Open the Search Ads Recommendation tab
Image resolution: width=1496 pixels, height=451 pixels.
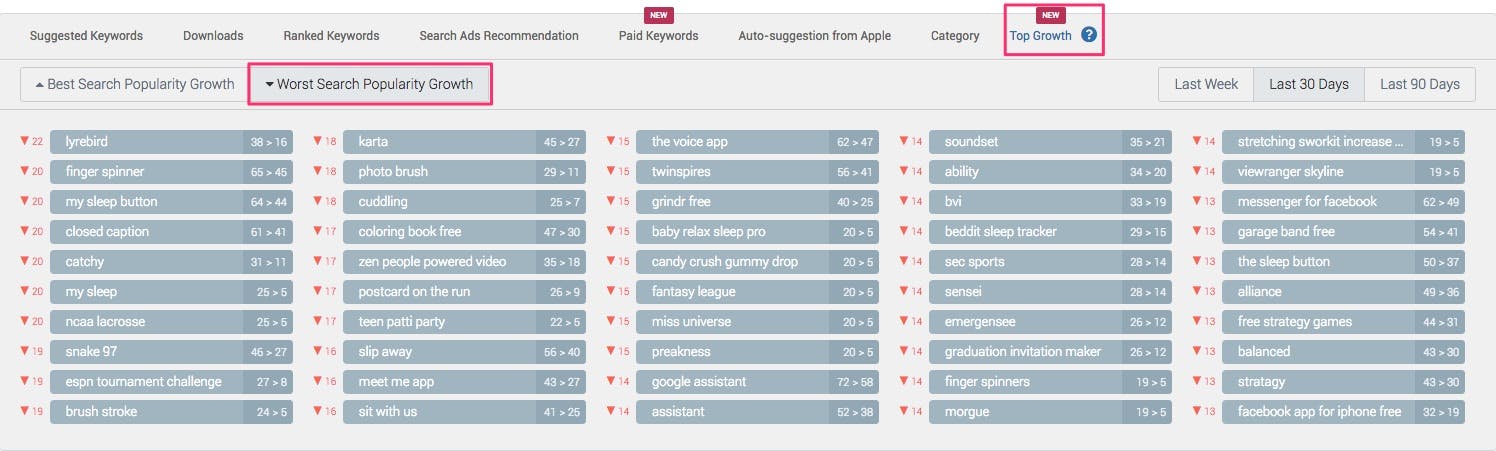(499, 35)
